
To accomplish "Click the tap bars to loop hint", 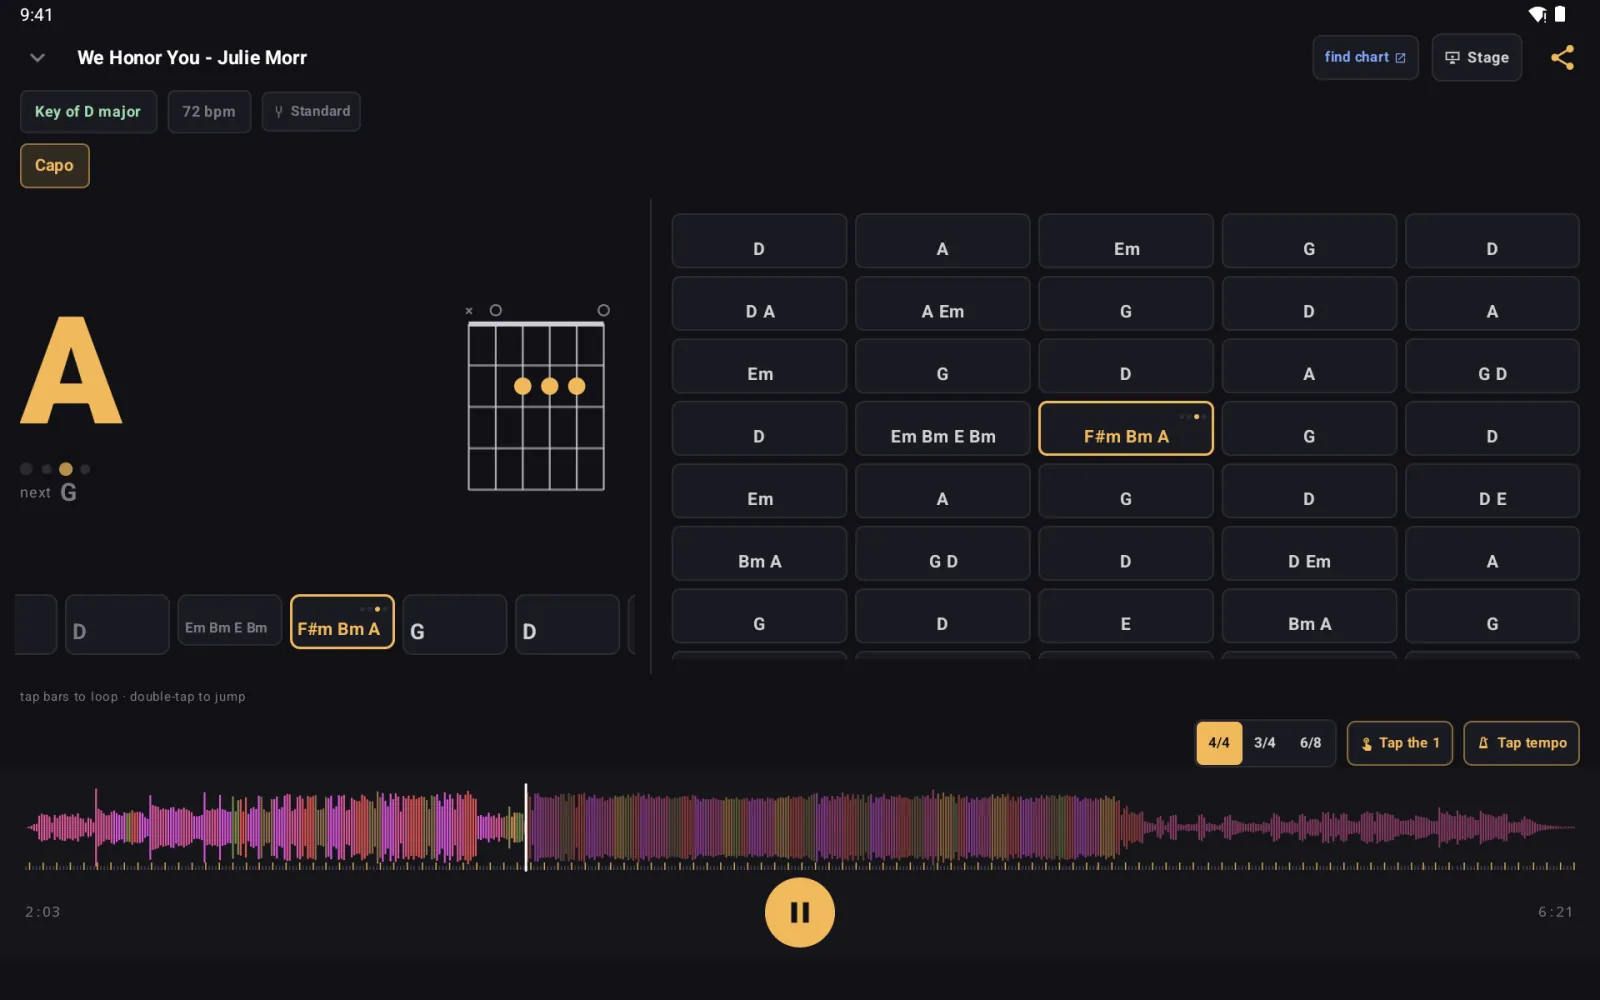I will coord(133,697).
